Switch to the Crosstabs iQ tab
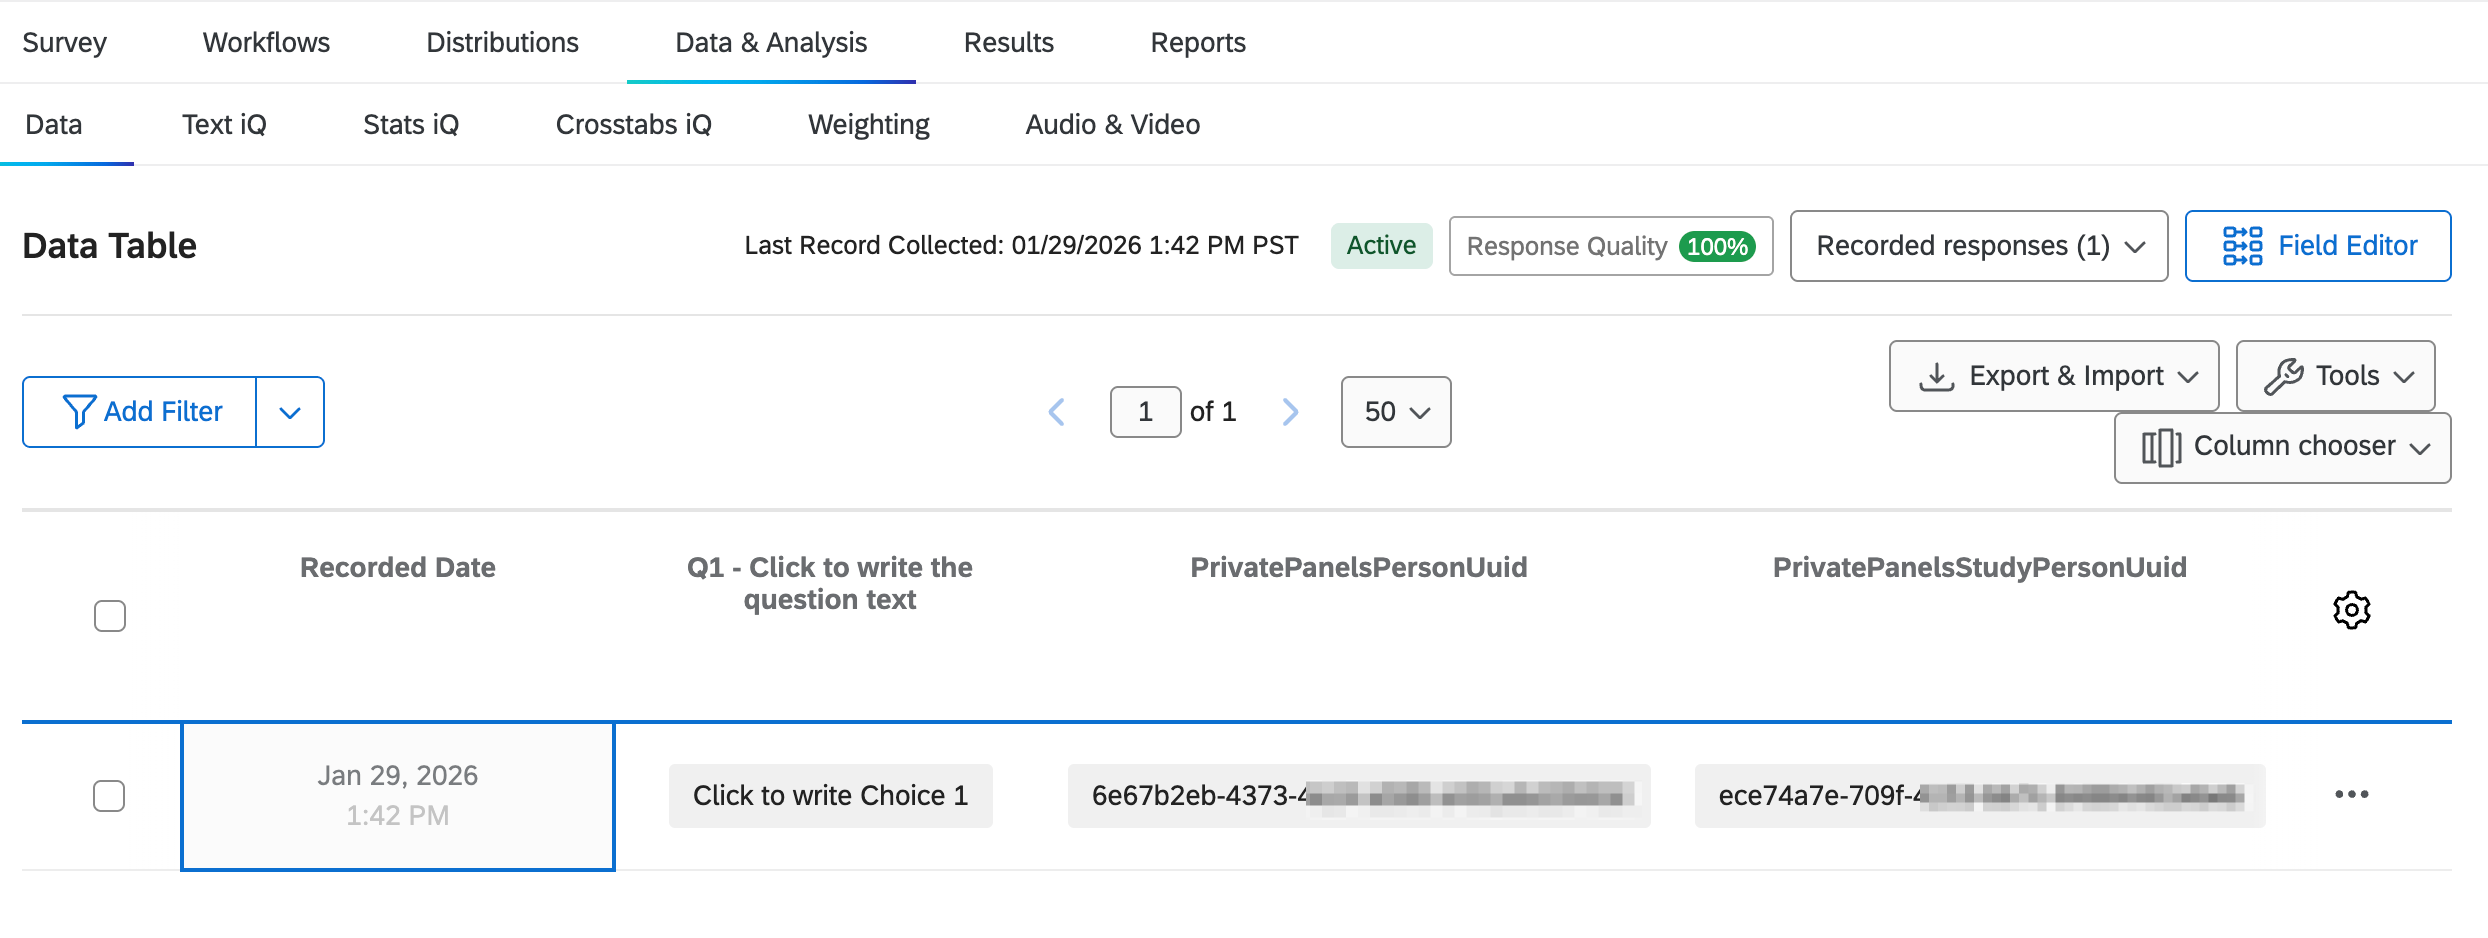2488x938 pixels. click(633, 125)
